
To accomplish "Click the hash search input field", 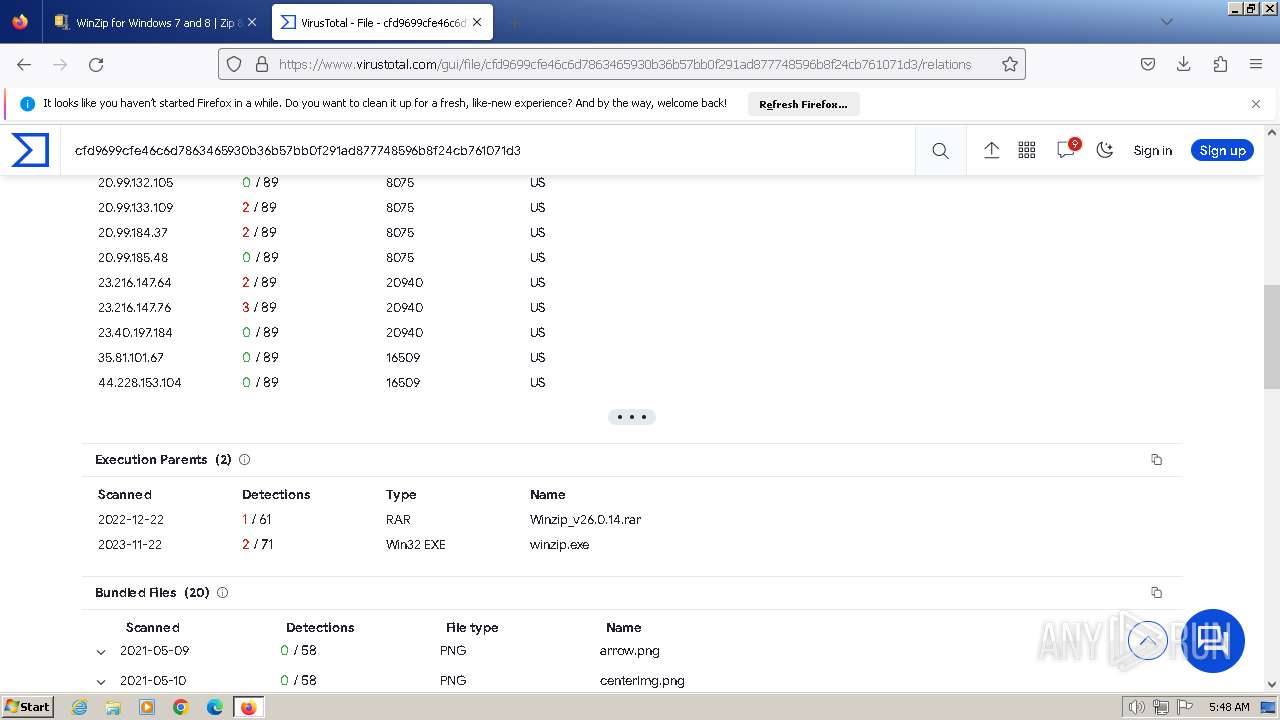I will point(487,150).
